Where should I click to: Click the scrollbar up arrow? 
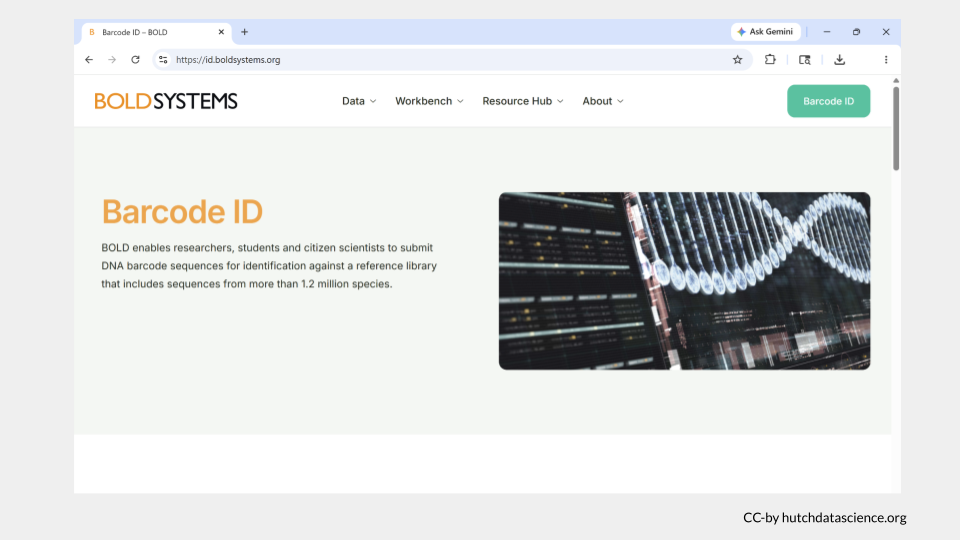896,81
